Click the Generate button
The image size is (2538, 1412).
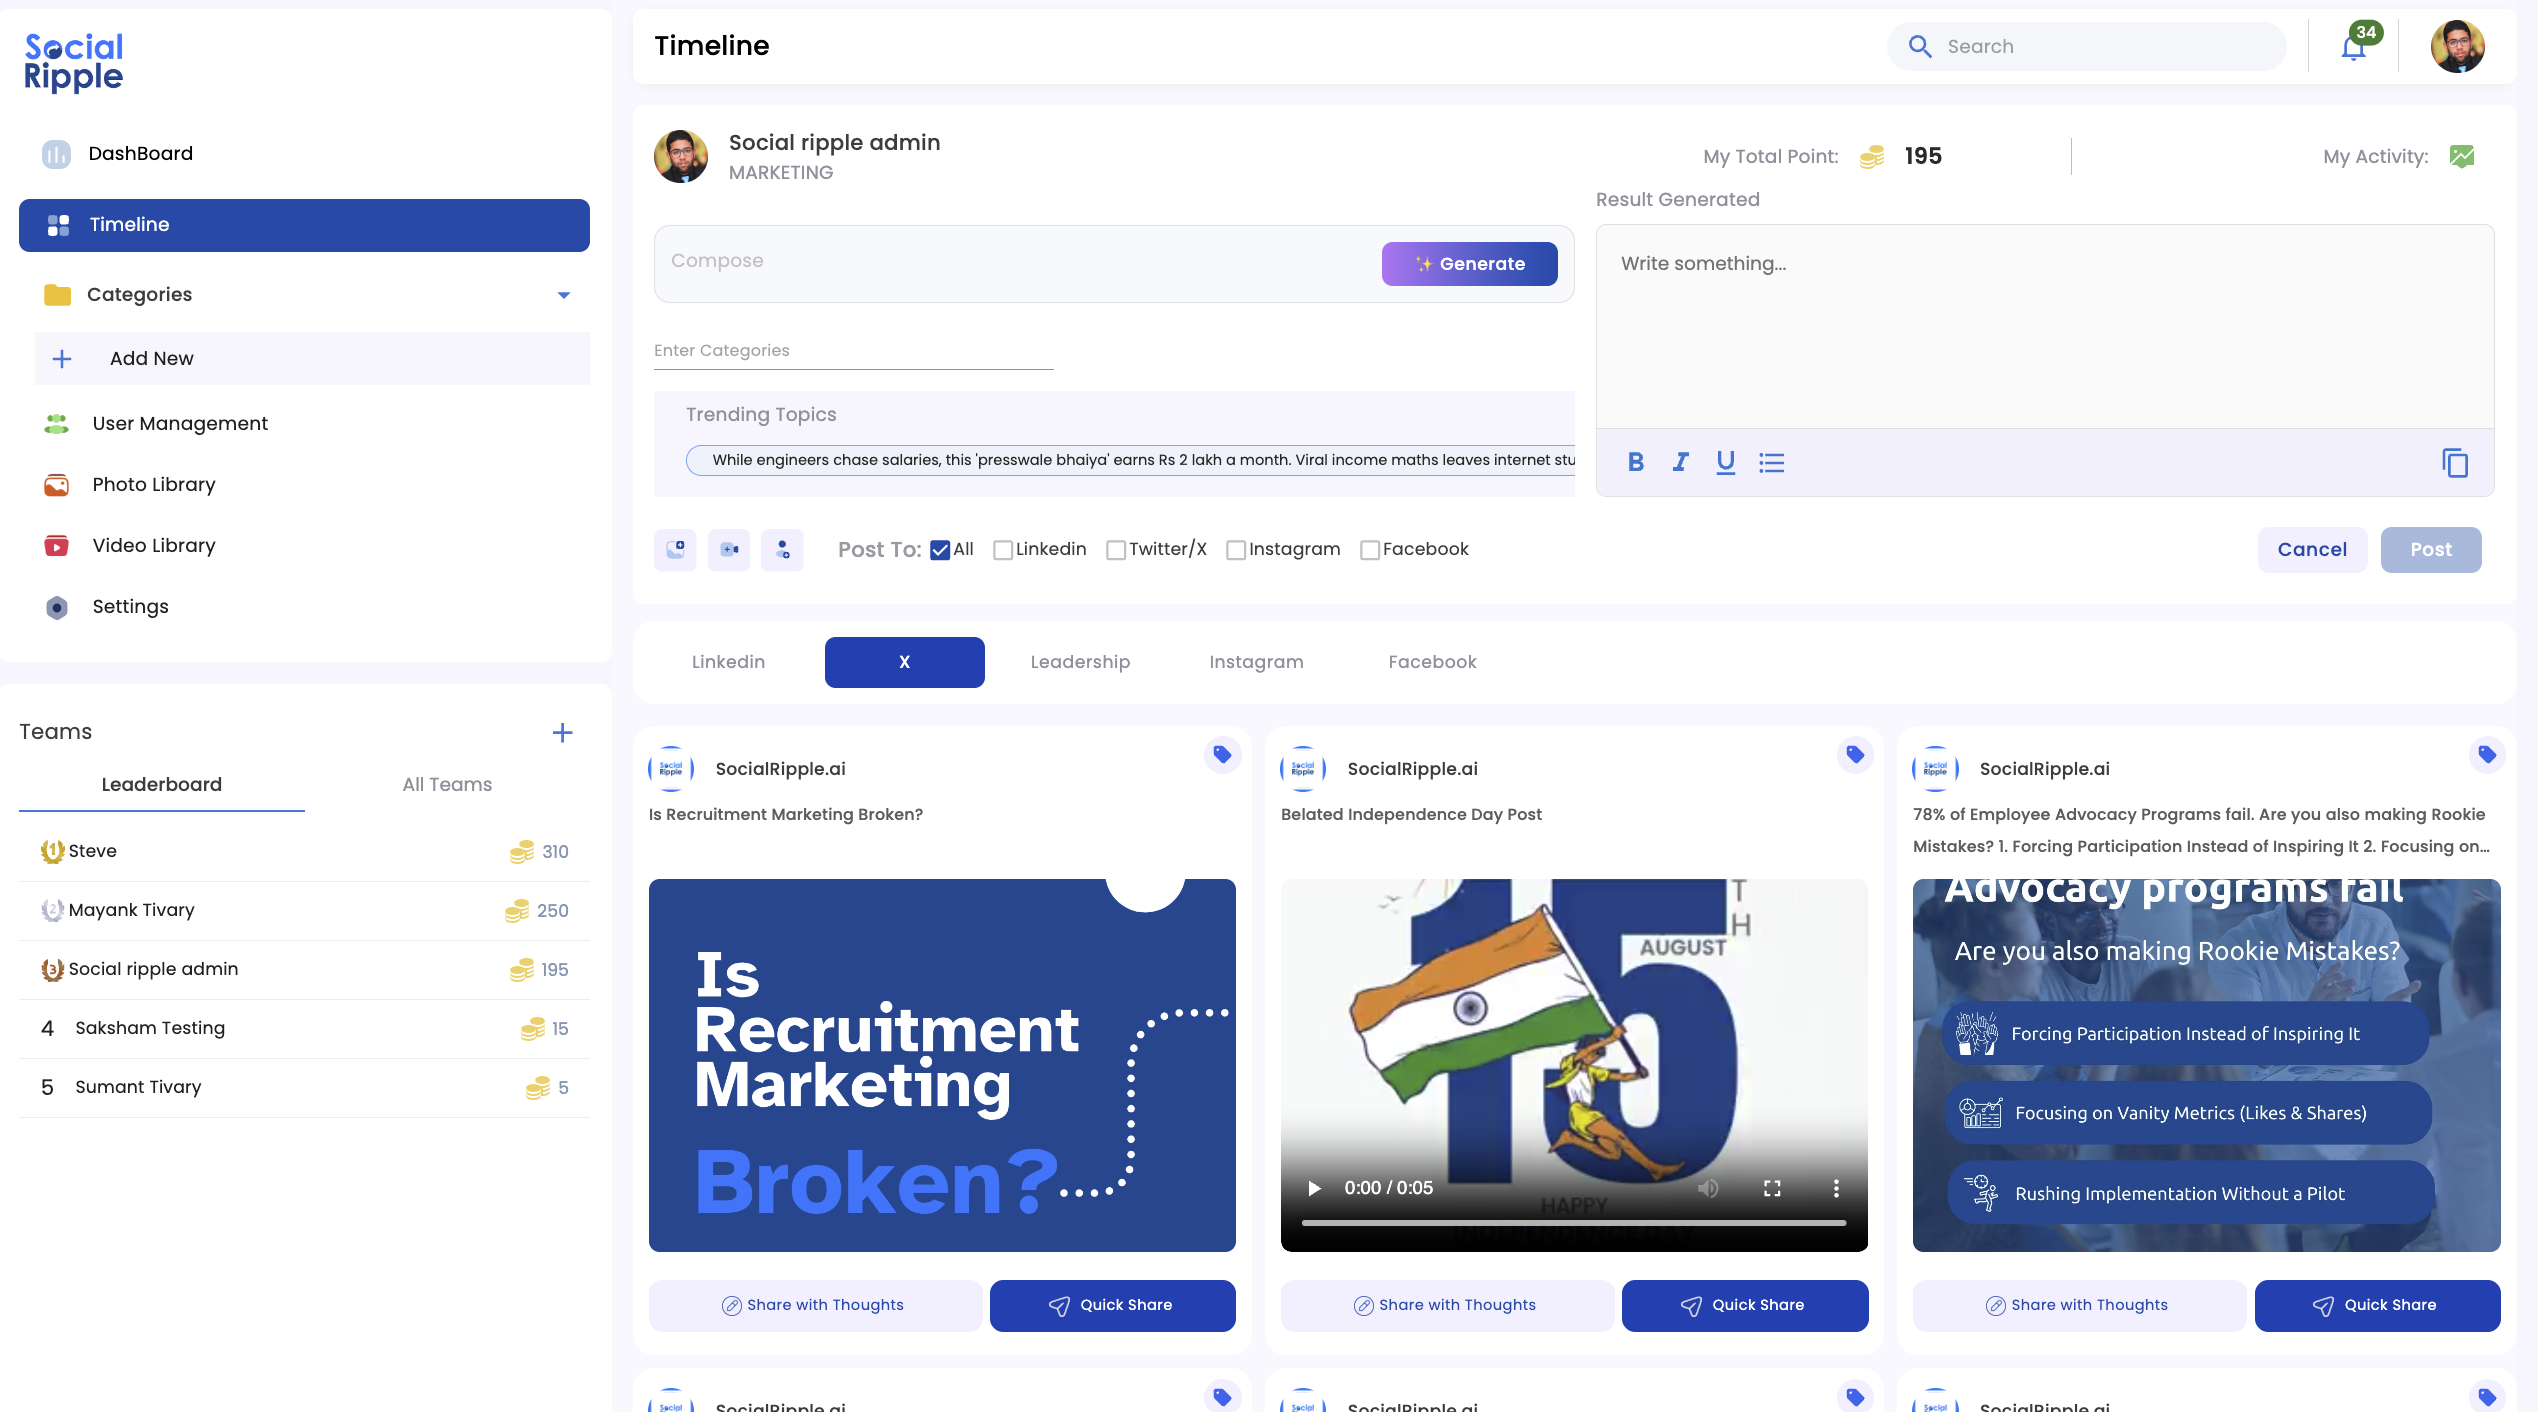tap(1469, 263)
